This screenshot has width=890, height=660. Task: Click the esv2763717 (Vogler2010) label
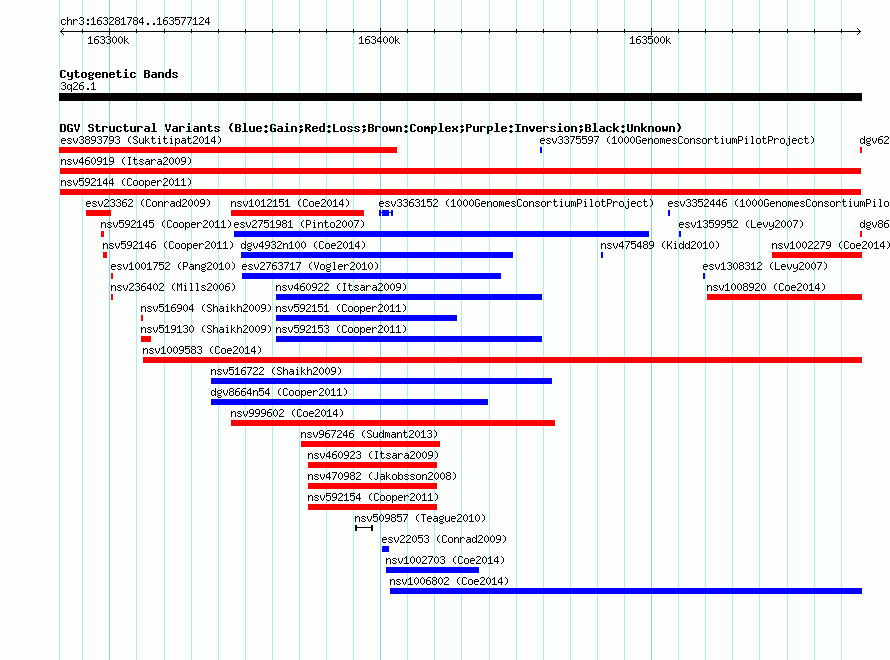coord(310,266)
